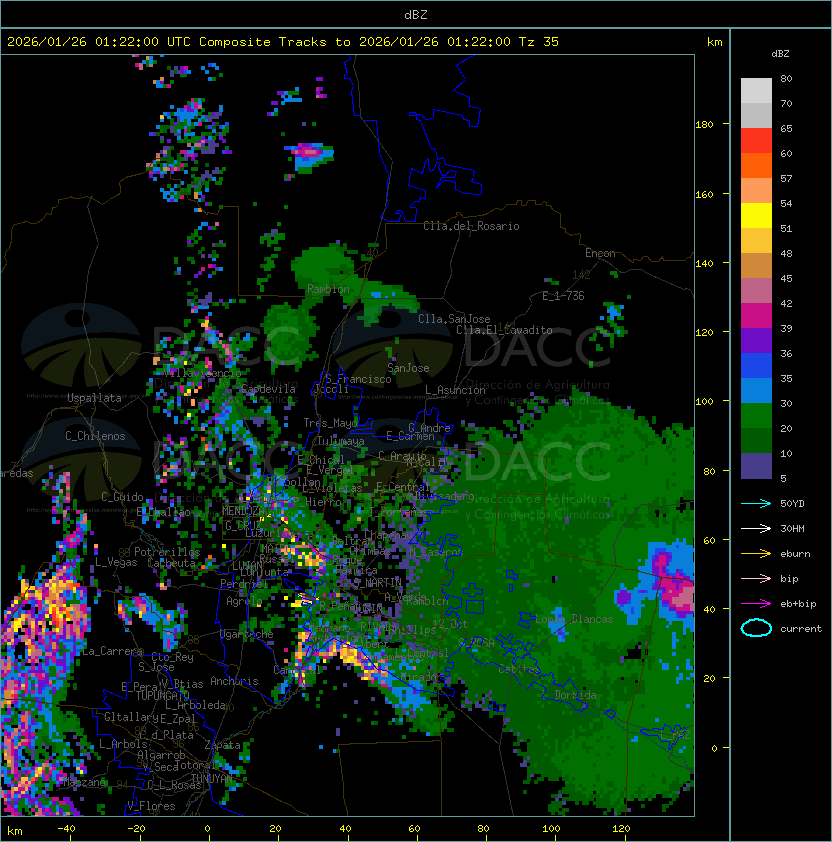Click the Rambion map label

328,289
